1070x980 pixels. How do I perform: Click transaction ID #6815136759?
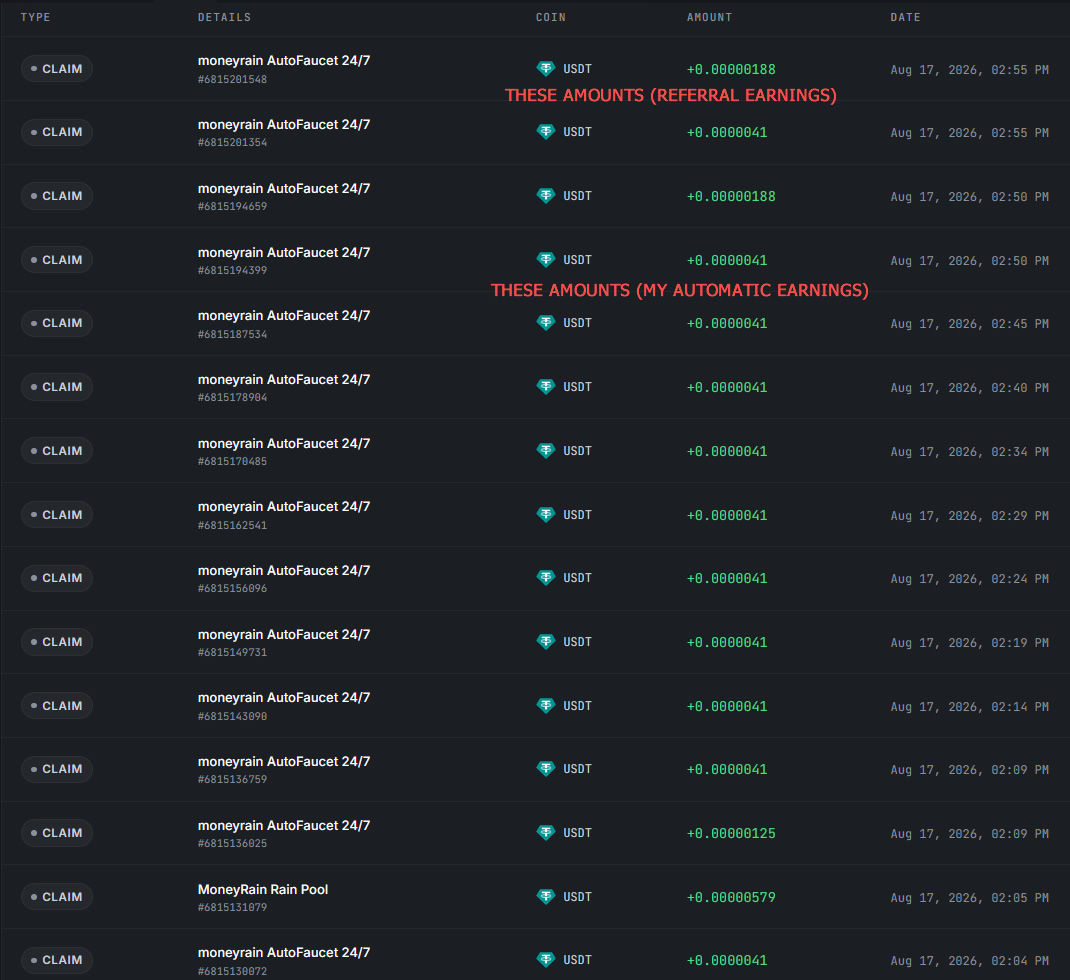tap(232, 779)
